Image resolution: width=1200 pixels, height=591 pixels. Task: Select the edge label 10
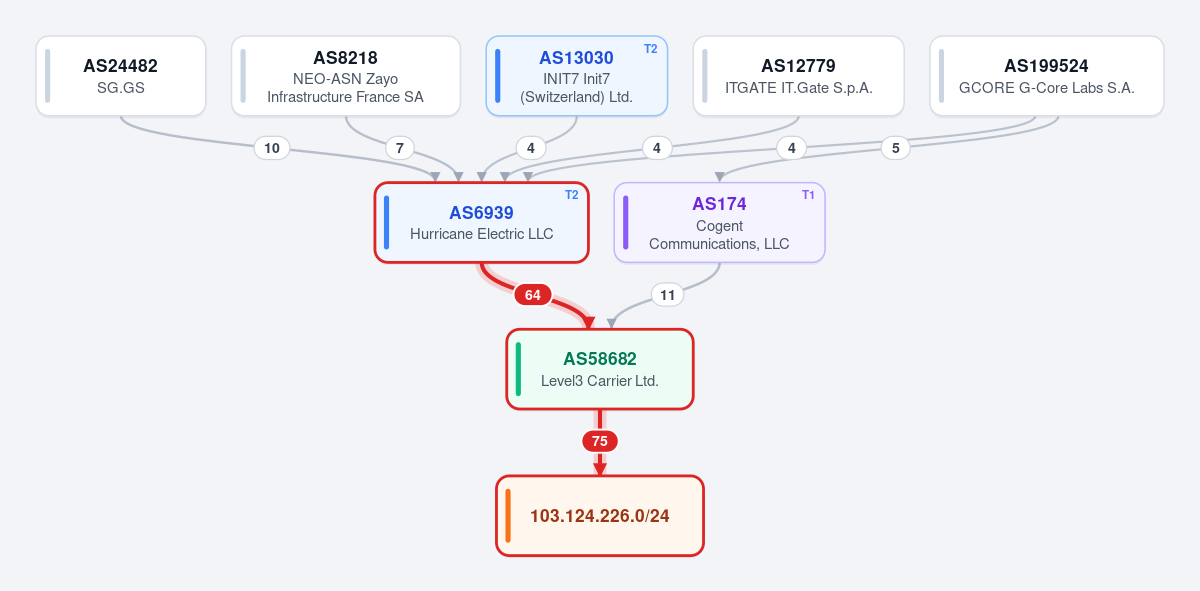pos(272,148)
